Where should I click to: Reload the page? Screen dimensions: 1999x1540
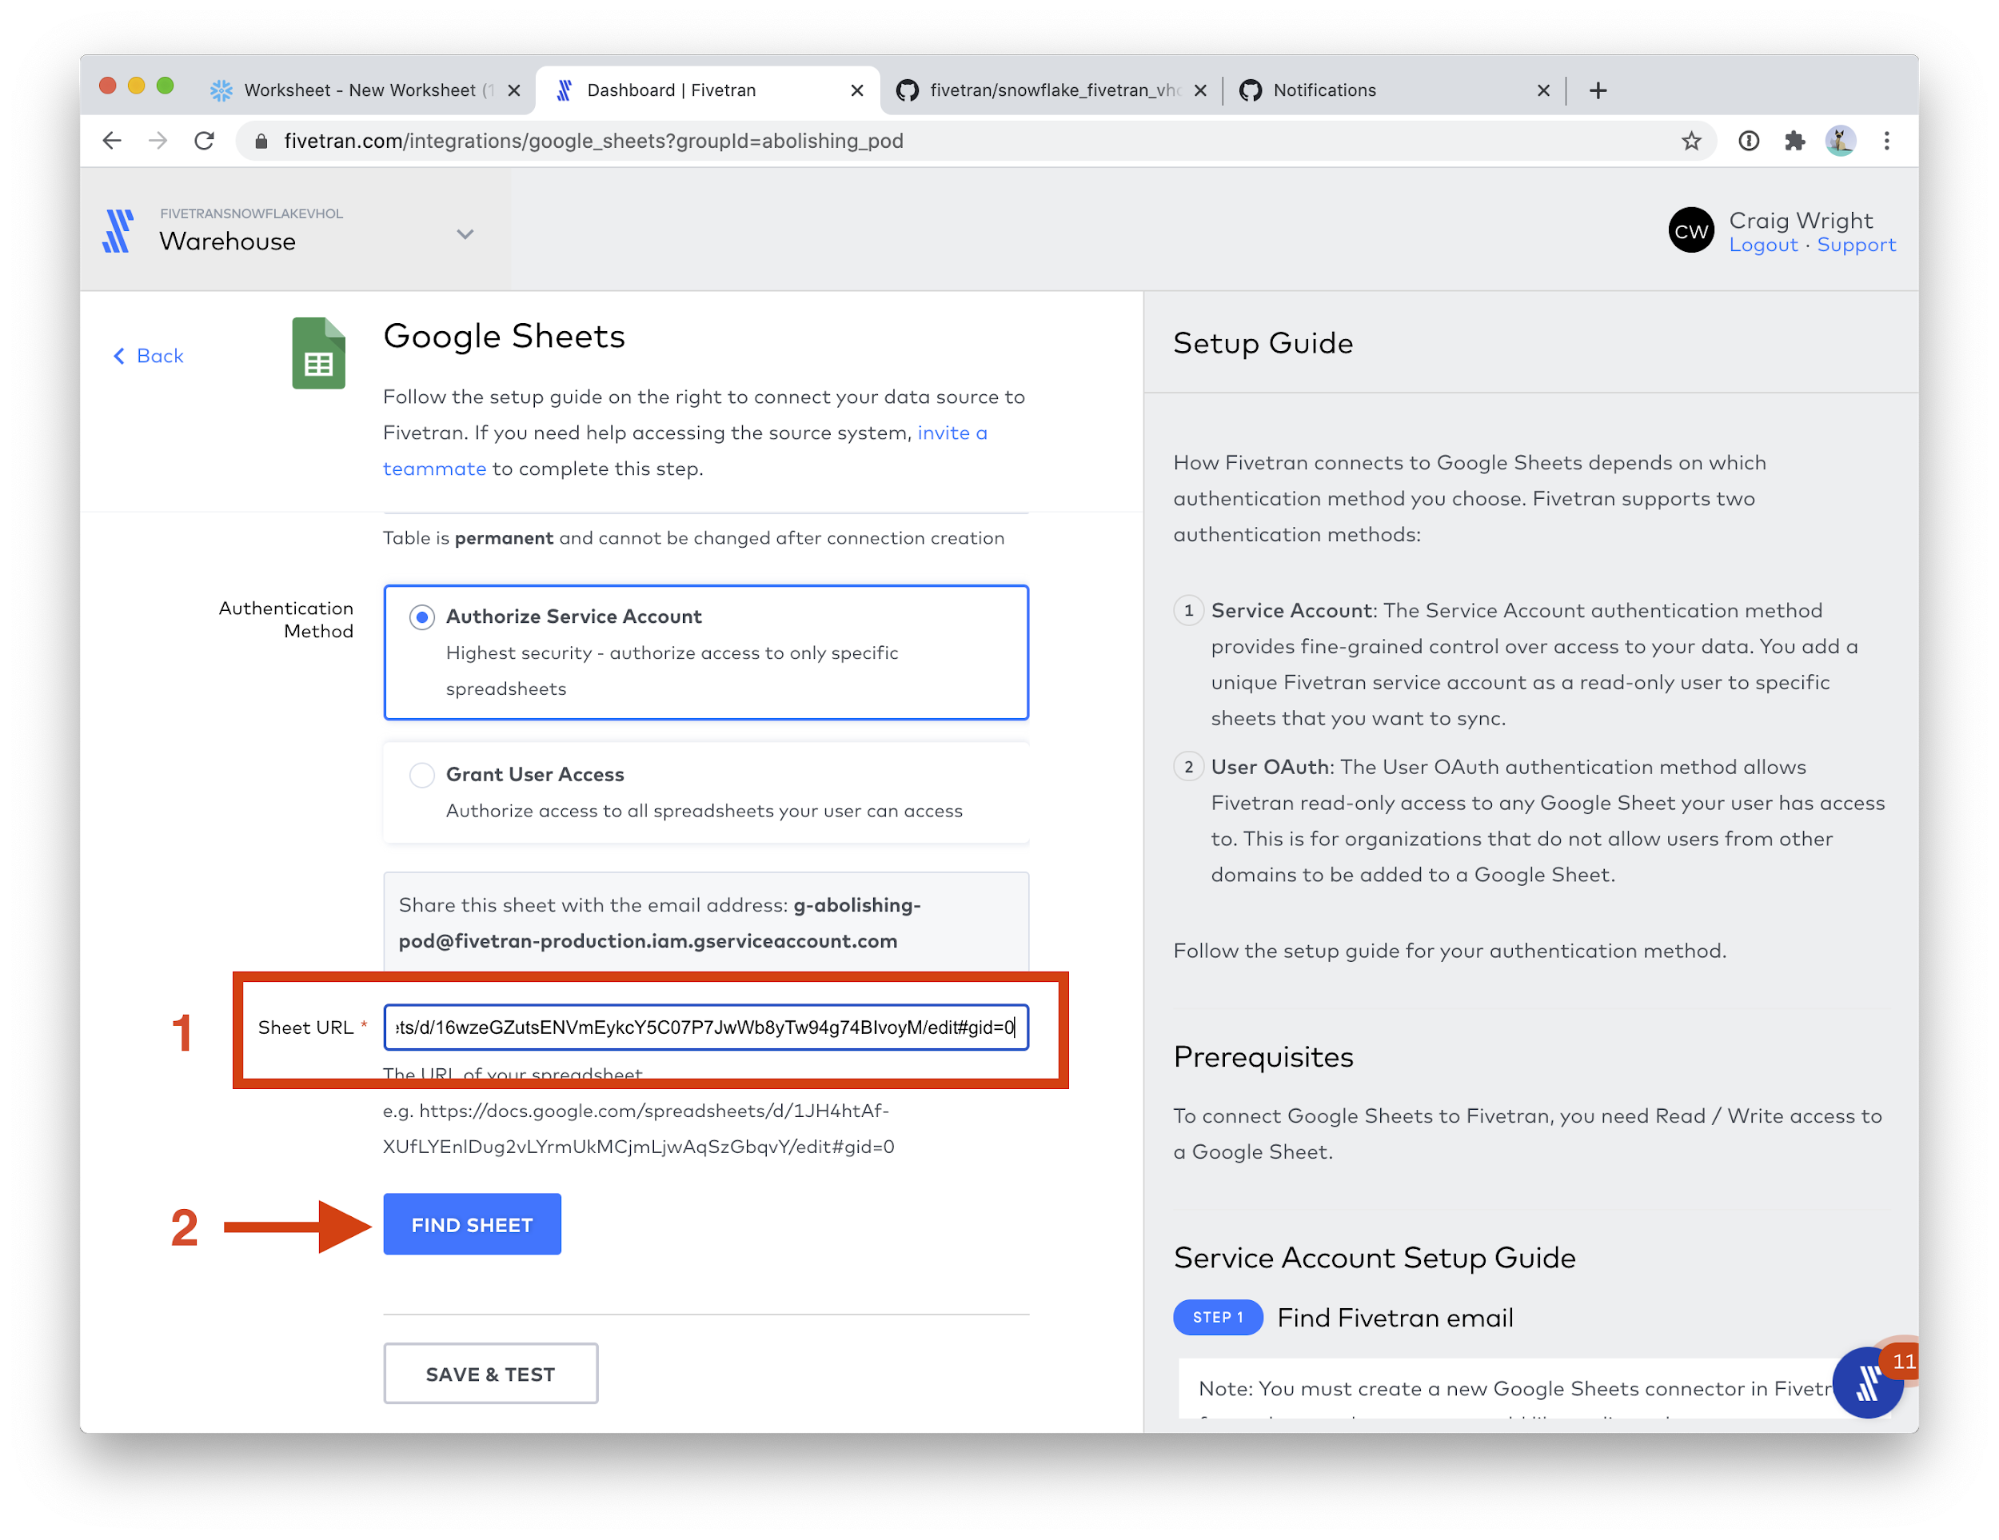click(x=204, y=141)
